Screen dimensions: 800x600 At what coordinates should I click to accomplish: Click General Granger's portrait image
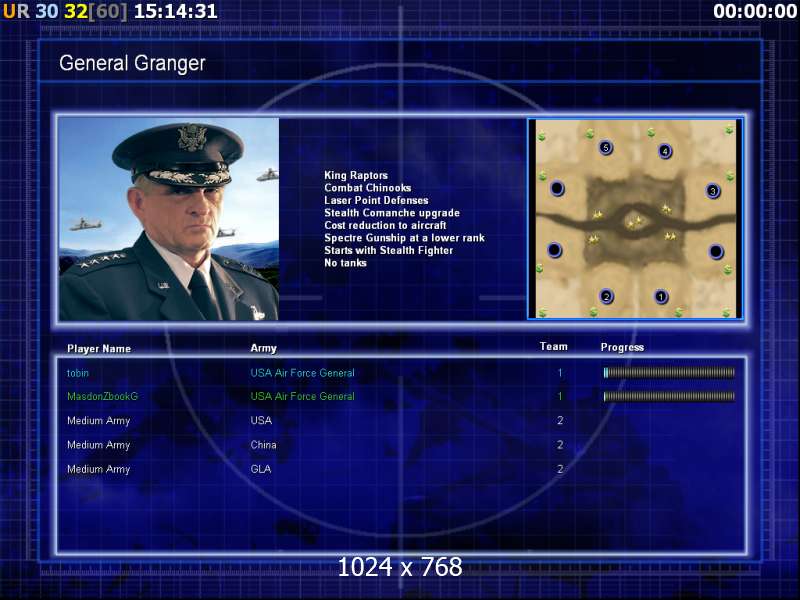pyautogui.click(x=169, y=219)
